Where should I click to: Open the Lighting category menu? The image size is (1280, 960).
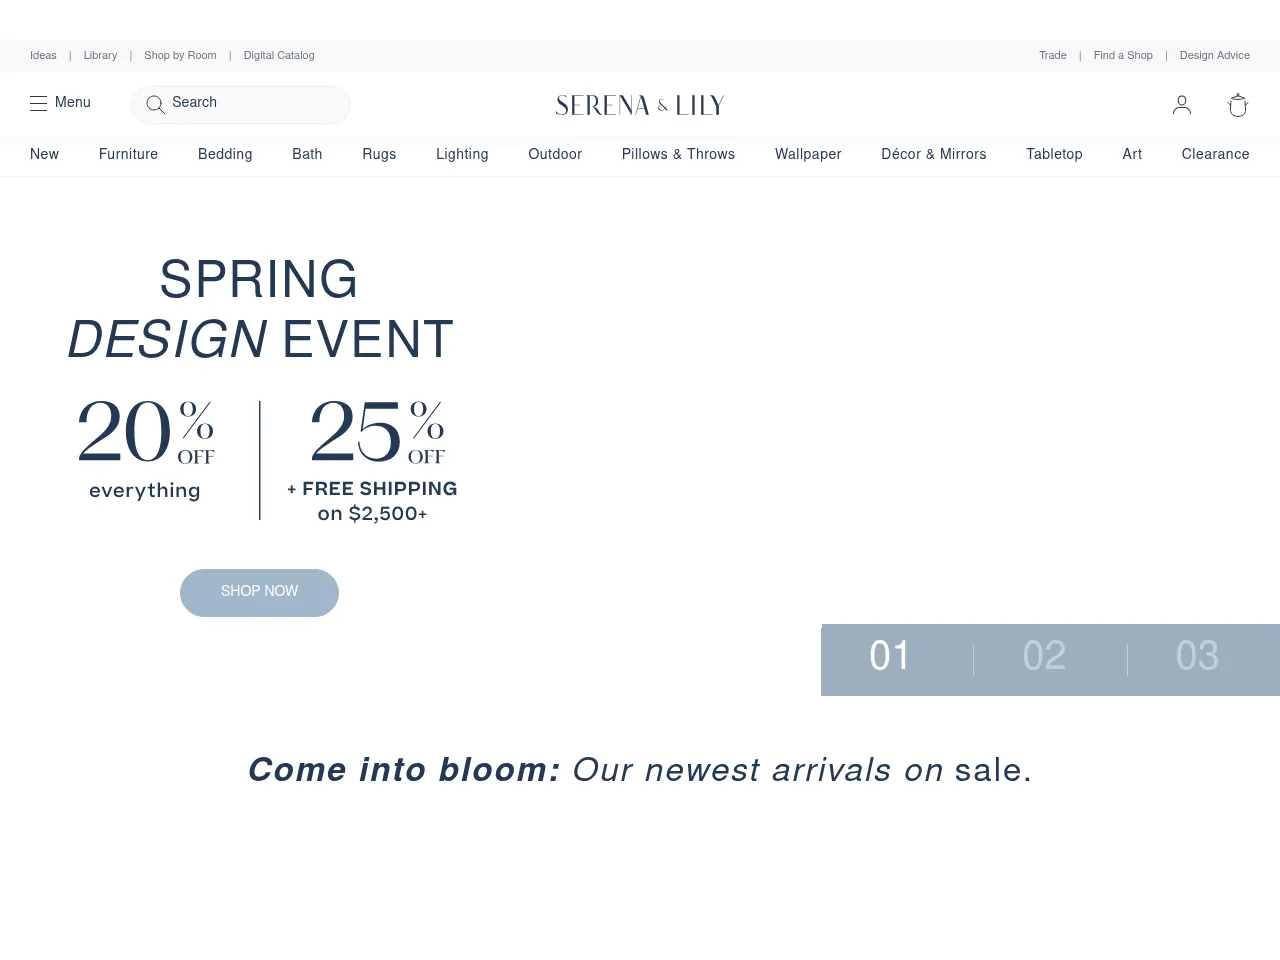[x=462, y=154]
